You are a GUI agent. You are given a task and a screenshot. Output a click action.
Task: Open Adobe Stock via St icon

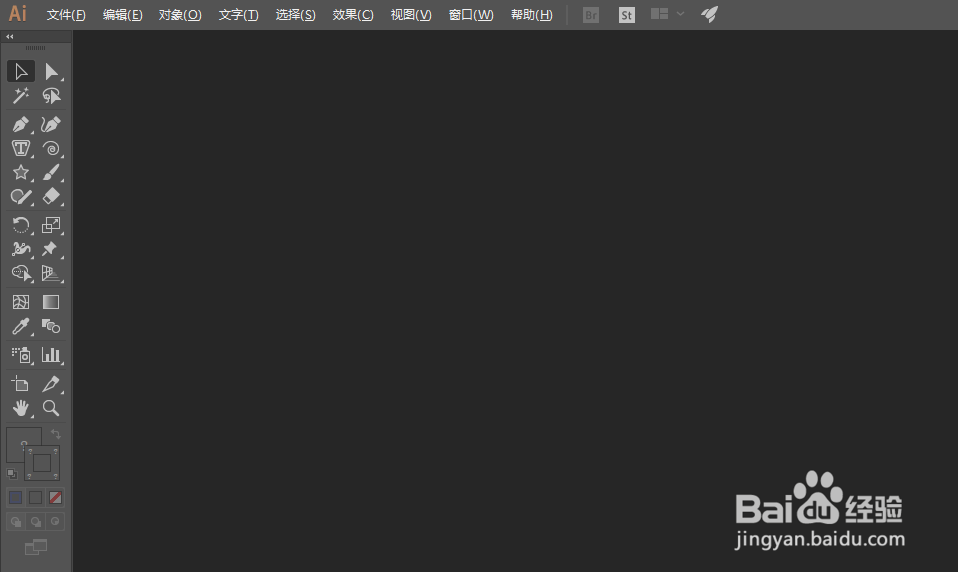point(627,15)
